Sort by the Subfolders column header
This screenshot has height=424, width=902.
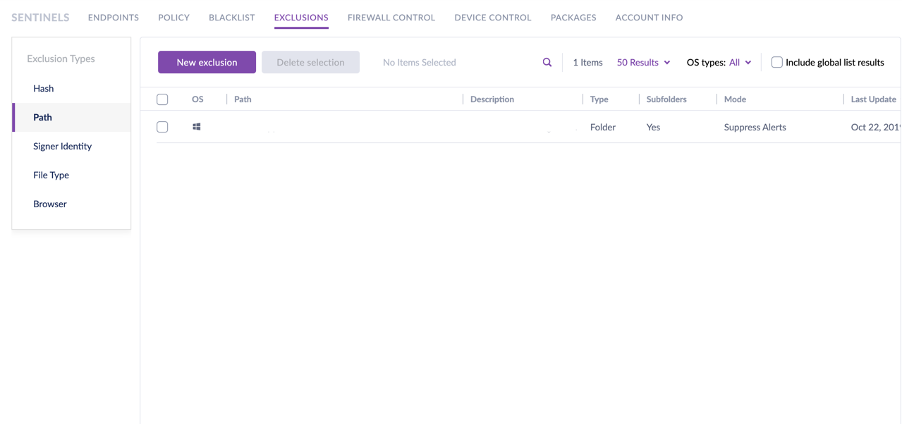coord(666,99)
